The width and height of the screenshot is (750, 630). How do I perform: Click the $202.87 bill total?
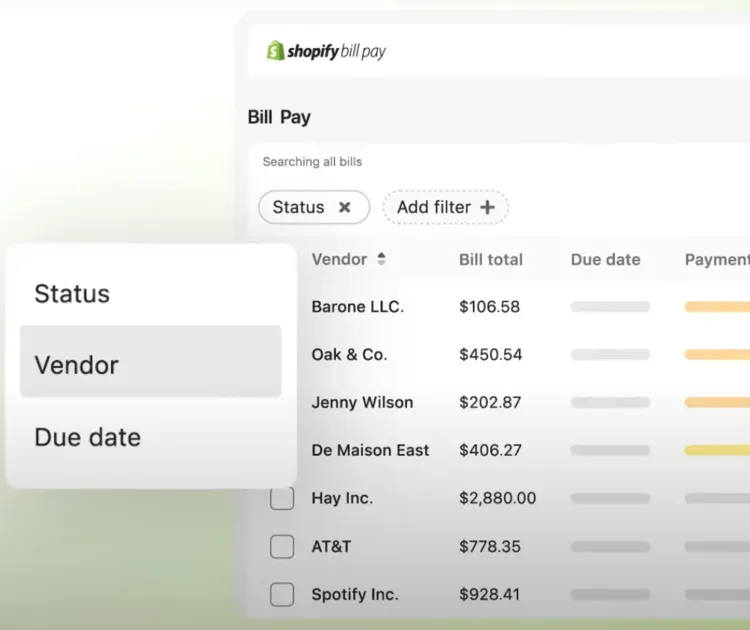pos(490,402)
